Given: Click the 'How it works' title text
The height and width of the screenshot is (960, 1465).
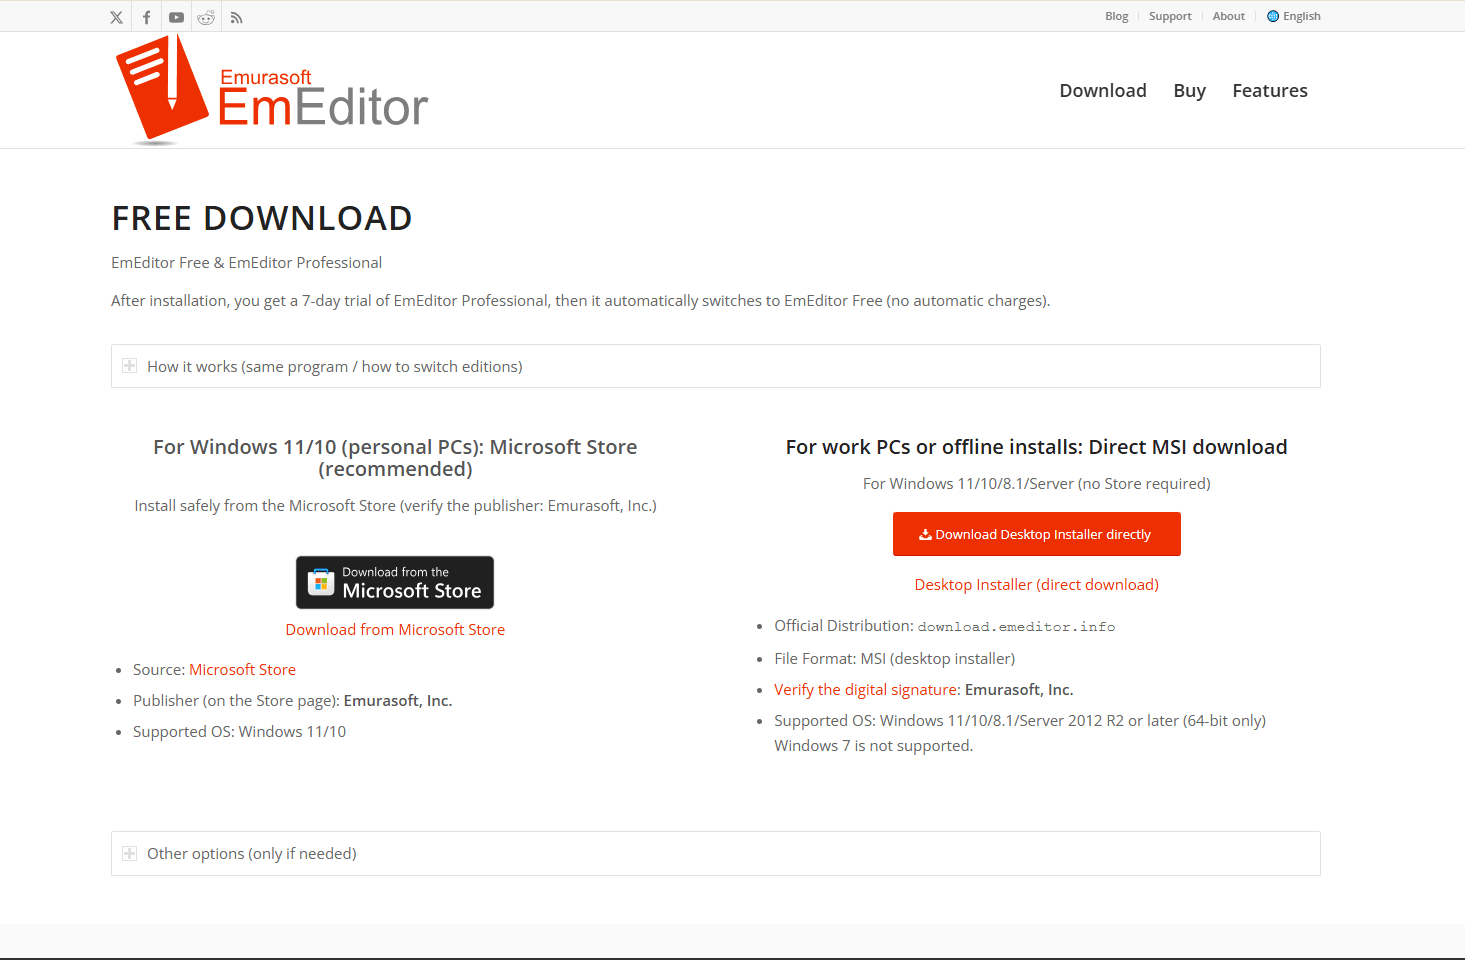Looking at the screenshot, I should click(x=335, y=367).
